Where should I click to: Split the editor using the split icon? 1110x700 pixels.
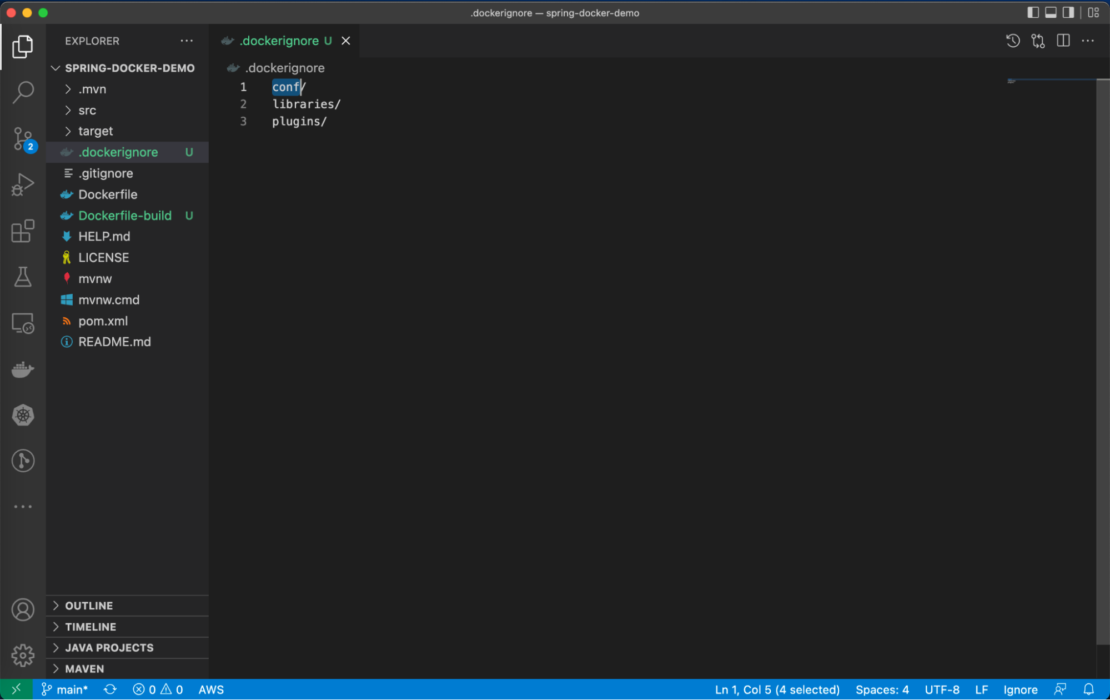click(1063, 41)
